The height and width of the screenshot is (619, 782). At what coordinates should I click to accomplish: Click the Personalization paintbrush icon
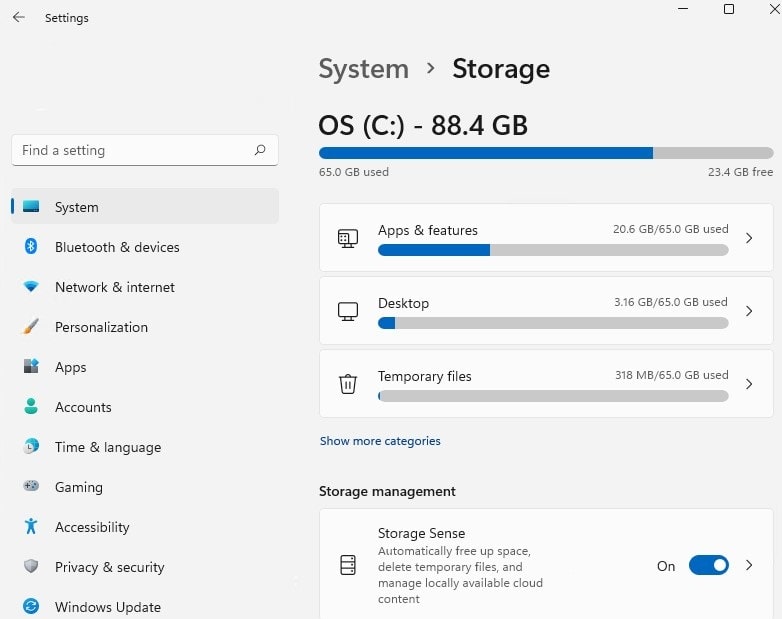pos(31,327)
